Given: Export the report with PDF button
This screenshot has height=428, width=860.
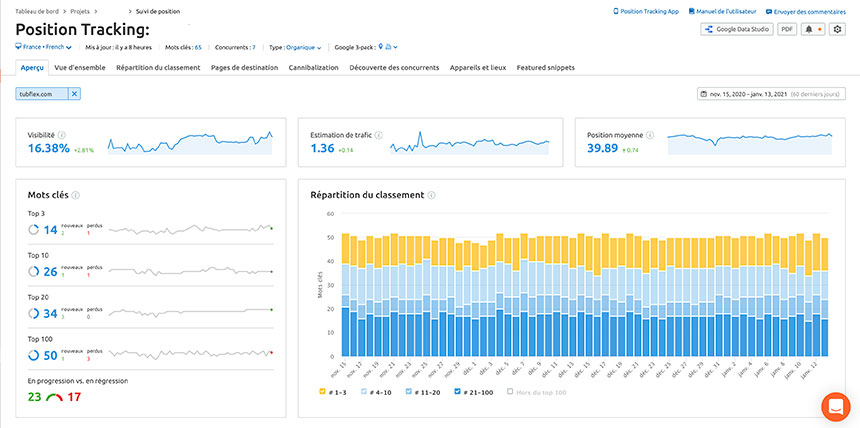Looking at the screenshot, I should point(787,29).
